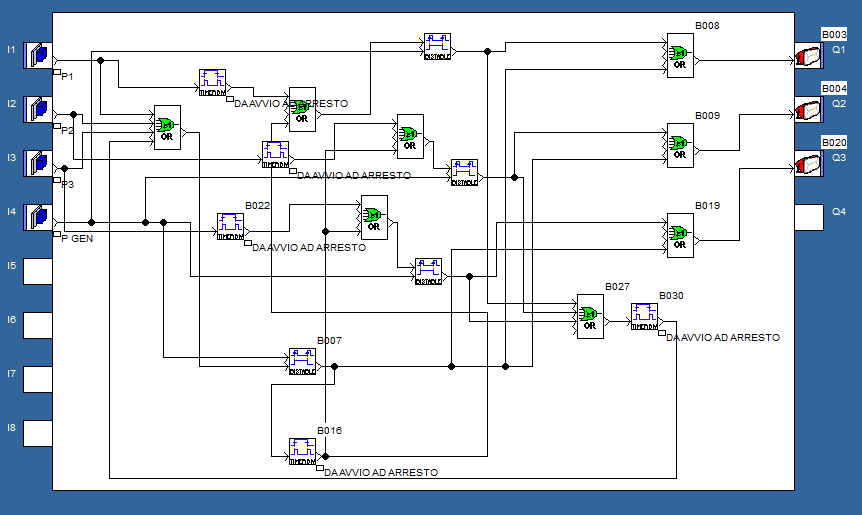Screen dimensions: 862x515
Task: Click the I4 input block P GEN
Action: (38, 217)
